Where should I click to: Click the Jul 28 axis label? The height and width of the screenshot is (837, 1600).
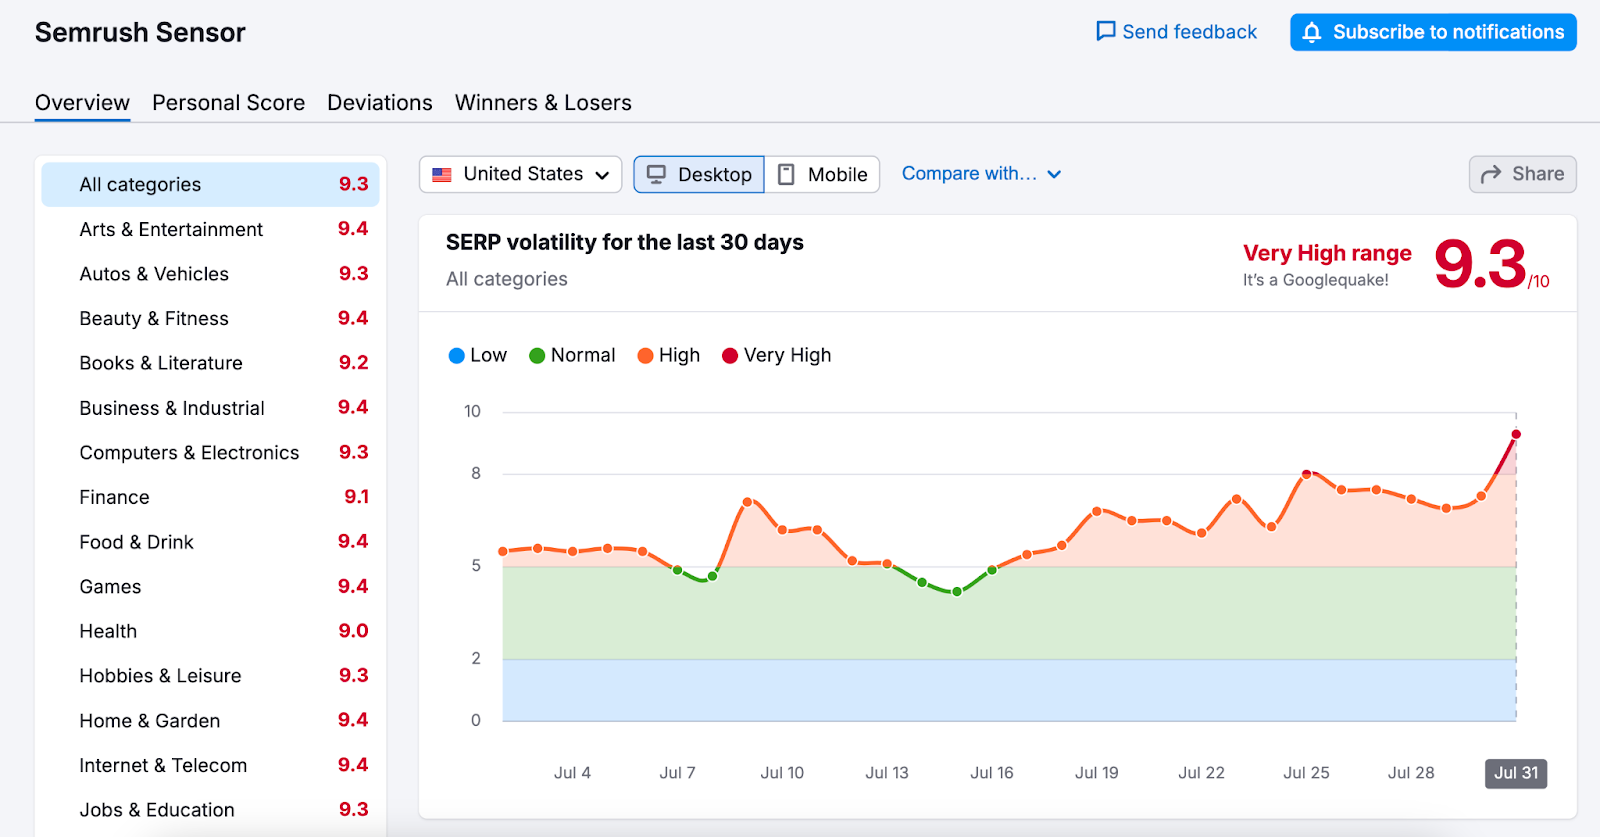tap(1411, 773)
